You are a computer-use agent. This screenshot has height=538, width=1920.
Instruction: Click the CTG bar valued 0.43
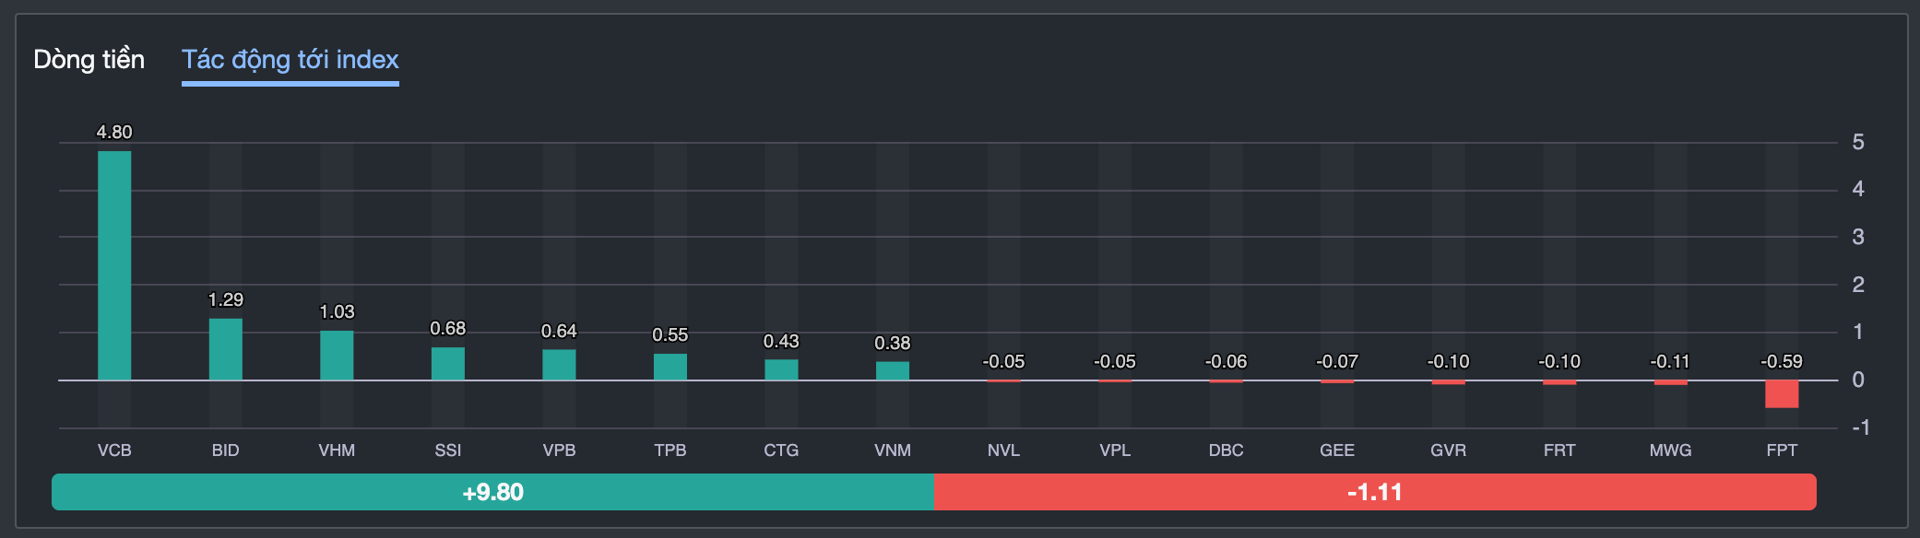tap(781, 370)
